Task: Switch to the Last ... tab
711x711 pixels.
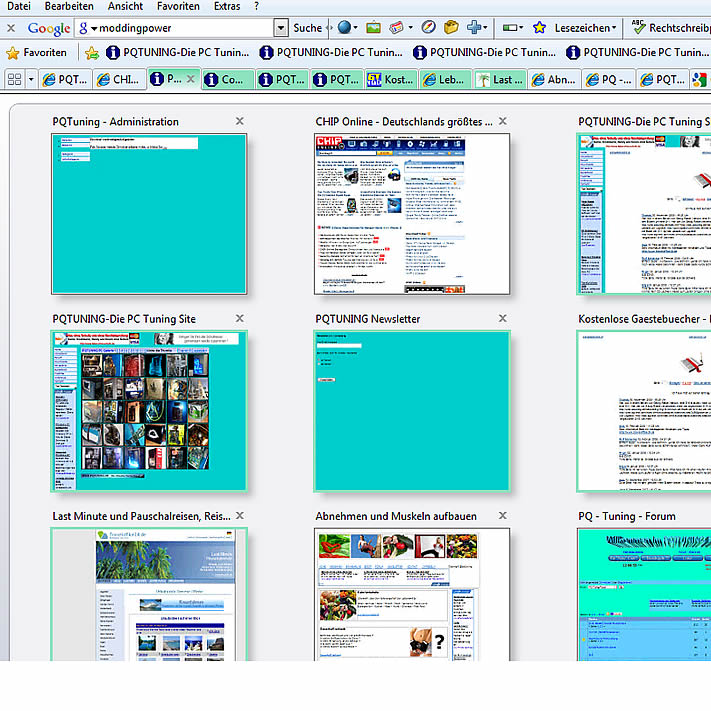Action: 500,80
